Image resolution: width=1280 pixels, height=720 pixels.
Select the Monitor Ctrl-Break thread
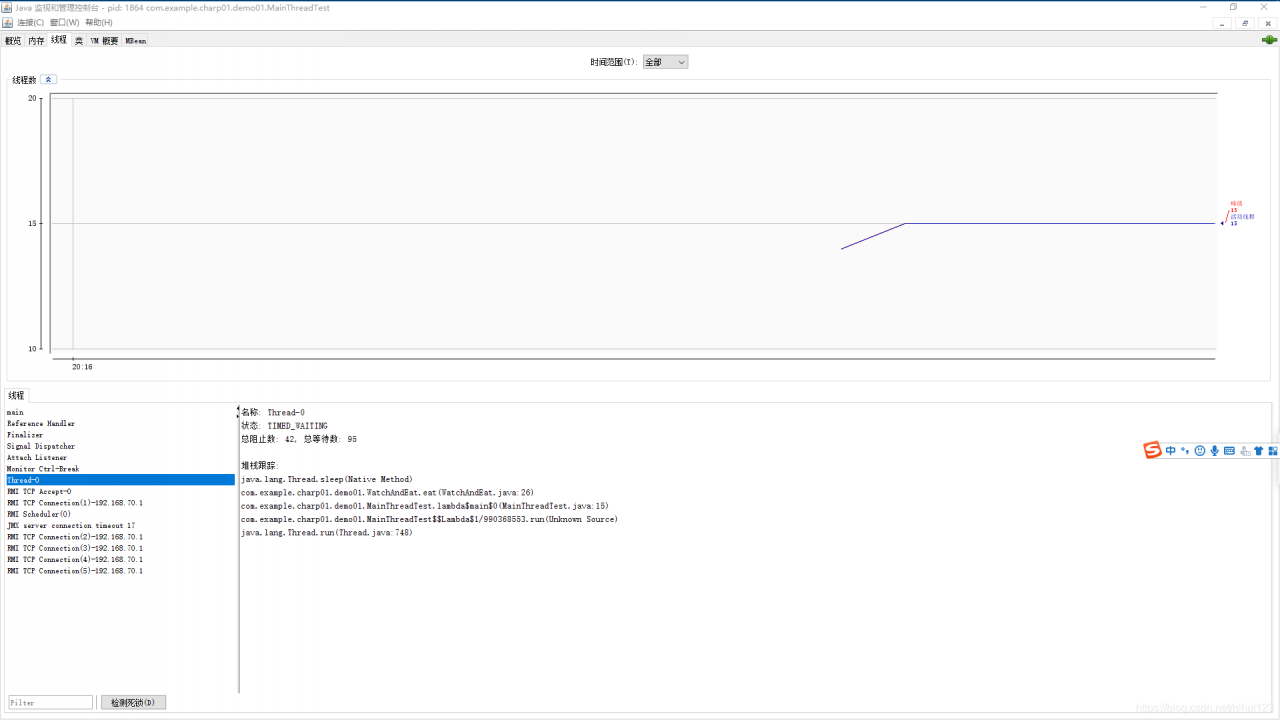pos(120,469)
